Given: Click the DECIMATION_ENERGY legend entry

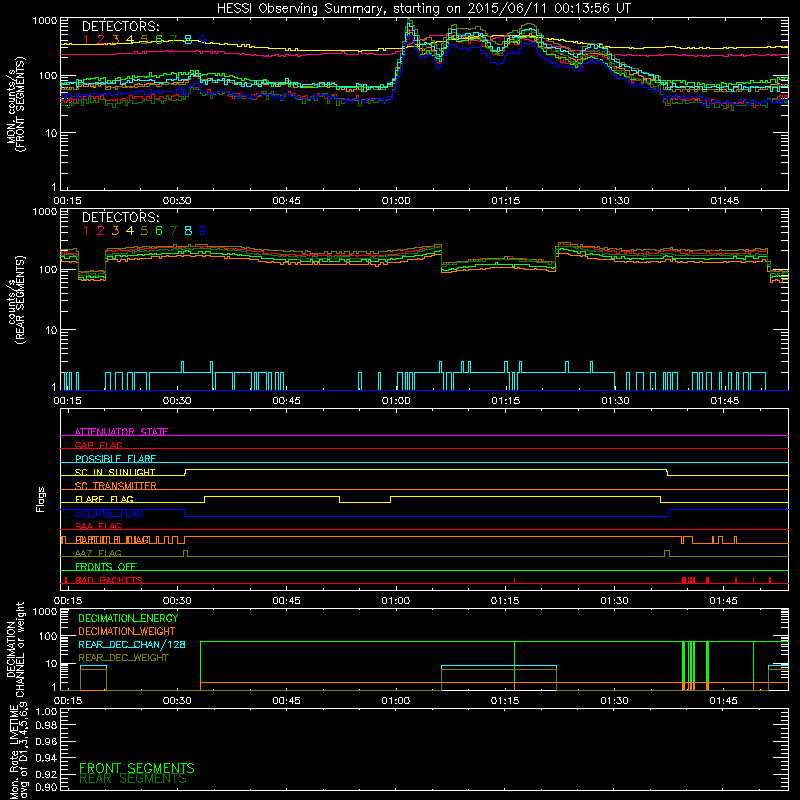Looking at the screenshot, I should [128, 618].
